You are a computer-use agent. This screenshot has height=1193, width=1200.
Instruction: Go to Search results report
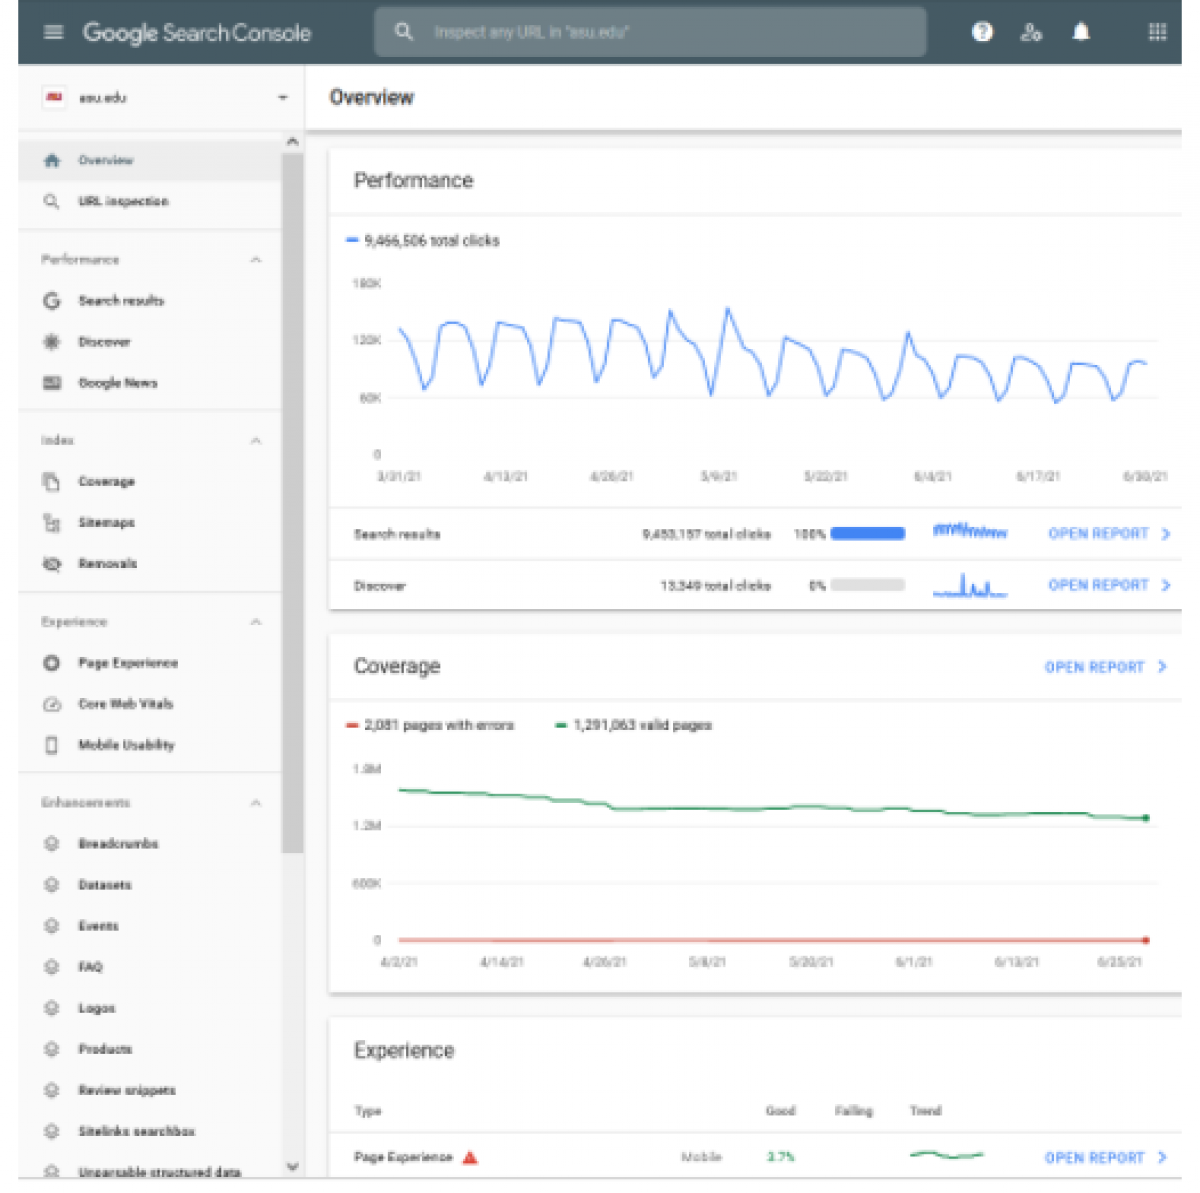150,300
